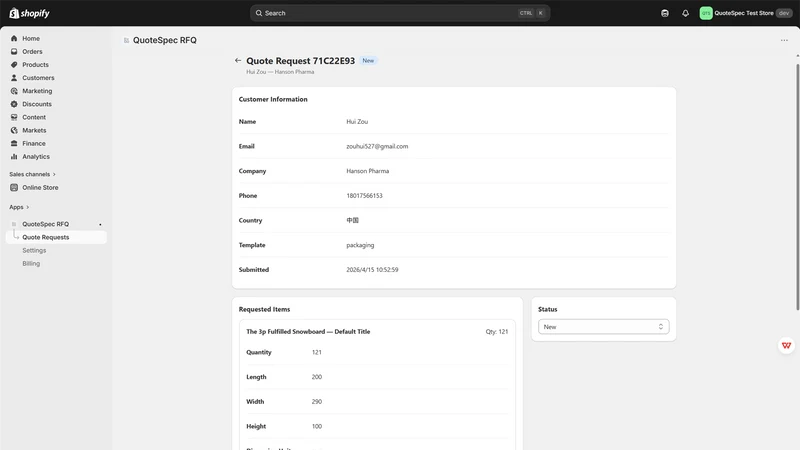The image size is (800, 450).
Task: Open the Orders icon in sidebar
Action: [14, 52]
